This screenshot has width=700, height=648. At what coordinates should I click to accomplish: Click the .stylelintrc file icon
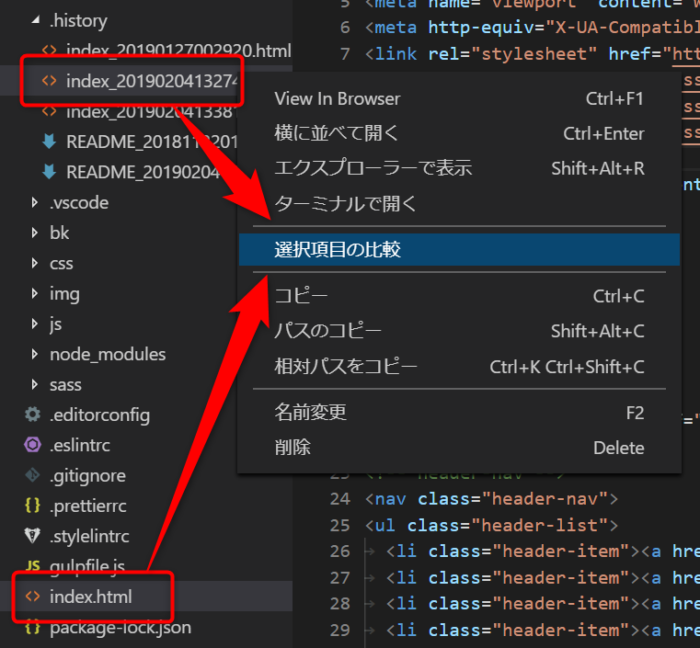32,537
